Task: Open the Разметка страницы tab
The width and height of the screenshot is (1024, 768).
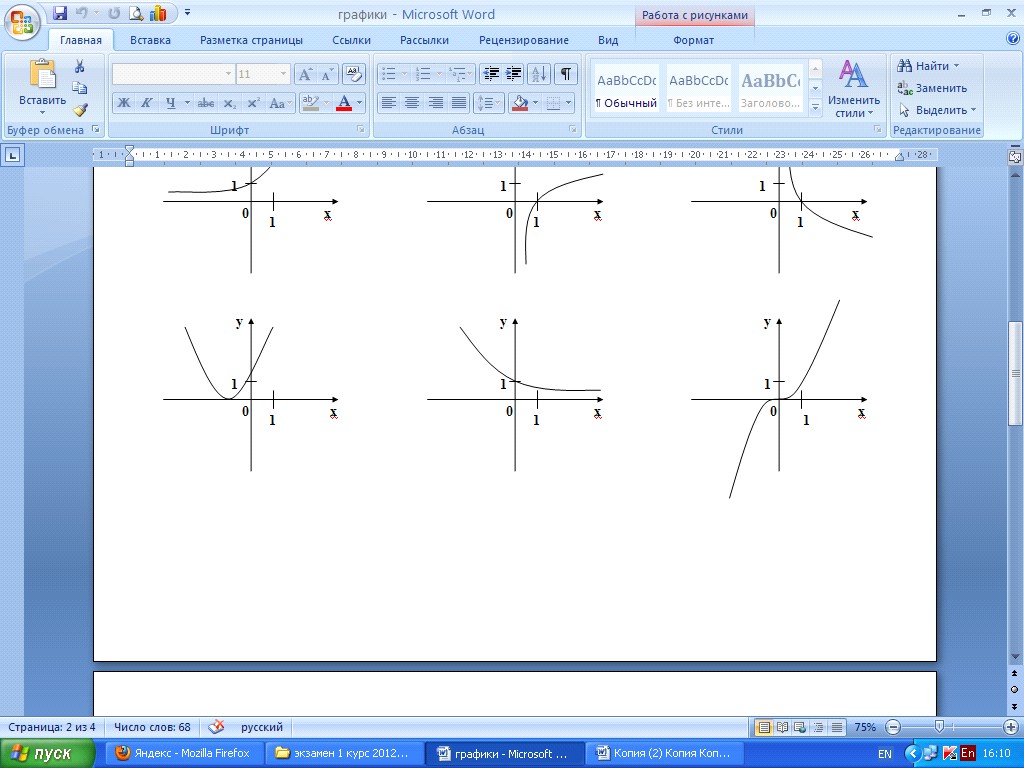Action: [x=251, y=40]
